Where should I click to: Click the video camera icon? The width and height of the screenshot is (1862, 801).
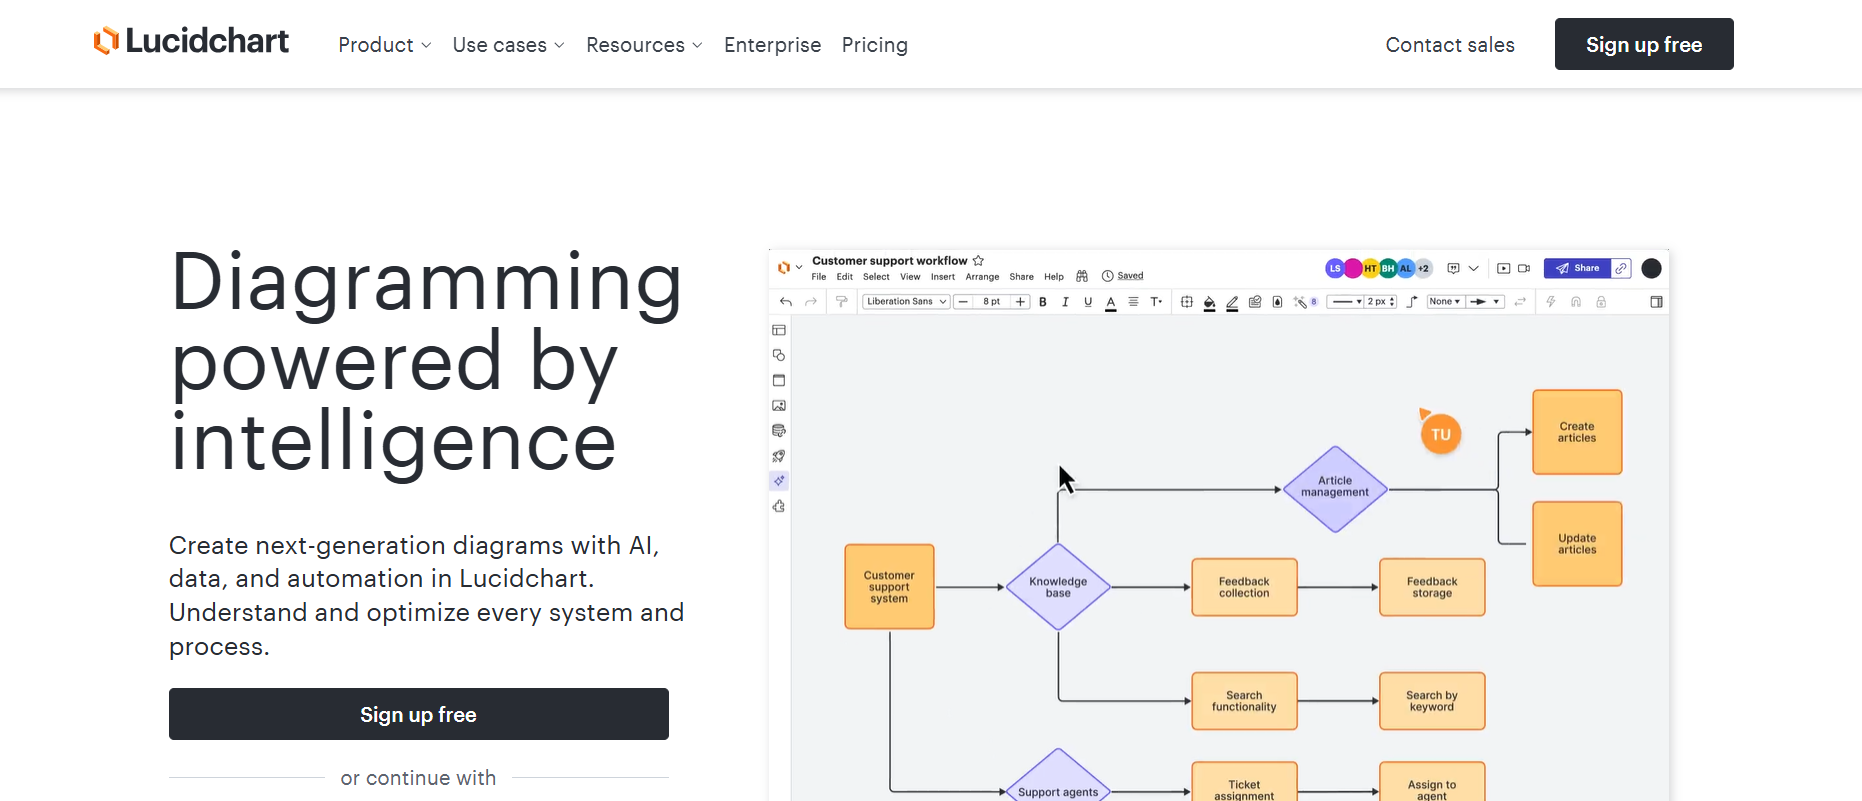[x=1524, y=268]
